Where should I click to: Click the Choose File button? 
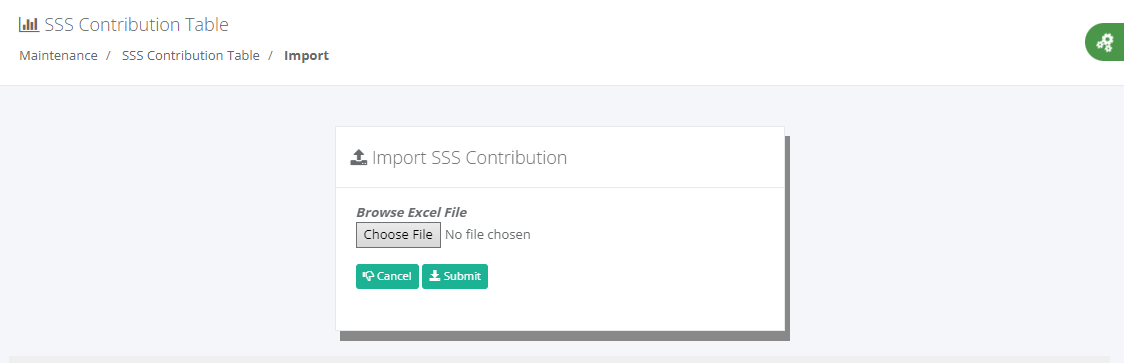pos(398,235)
